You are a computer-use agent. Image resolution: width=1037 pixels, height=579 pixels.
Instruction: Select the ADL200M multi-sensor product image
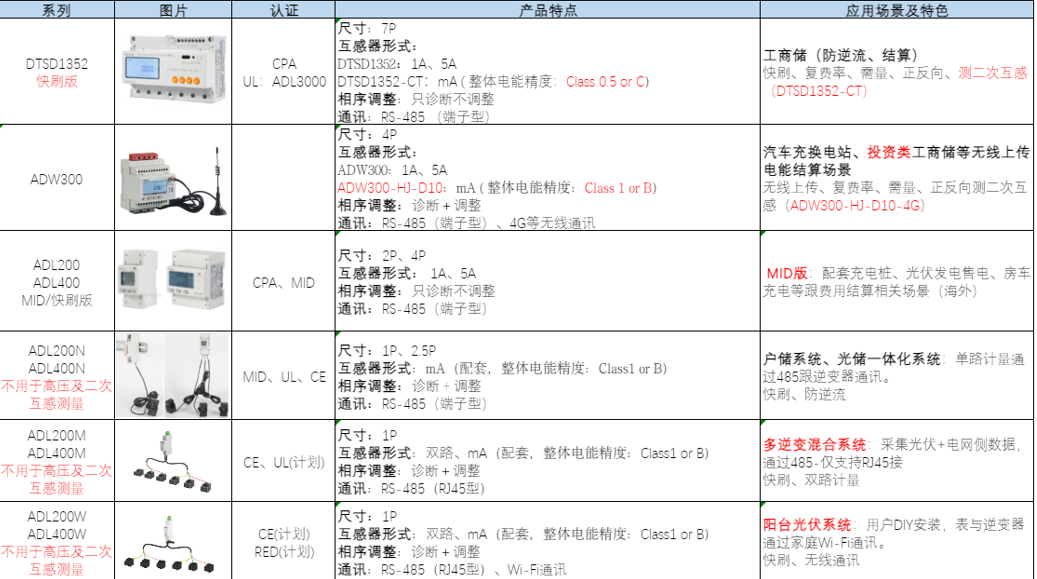173,460
